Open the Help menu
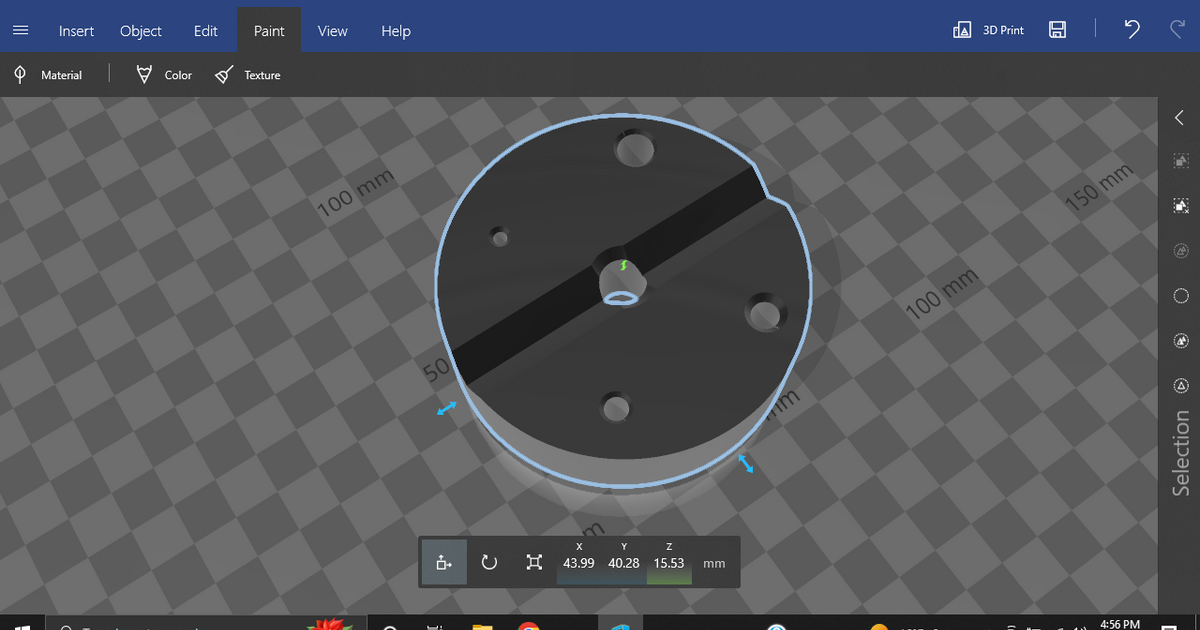 tap(396, 31)
